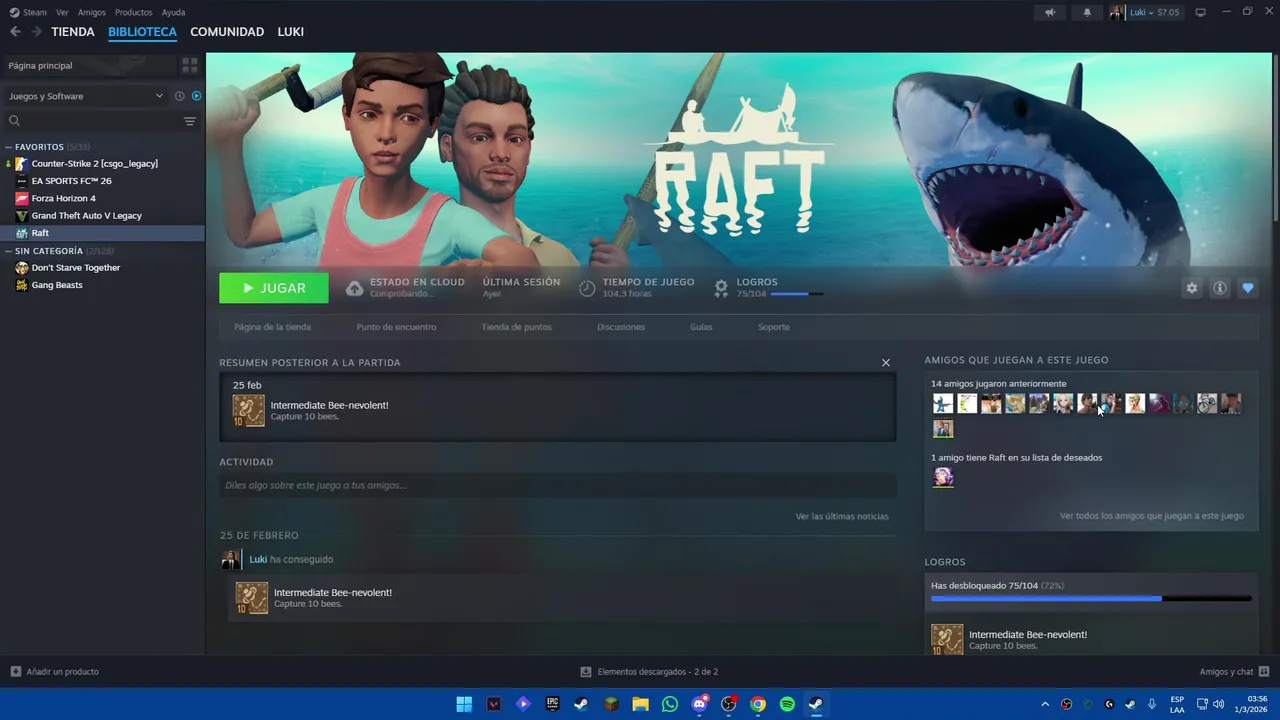Go back with the left arrow
Viewport: 1280px width, 720px height.
click(x=15, y=32)
